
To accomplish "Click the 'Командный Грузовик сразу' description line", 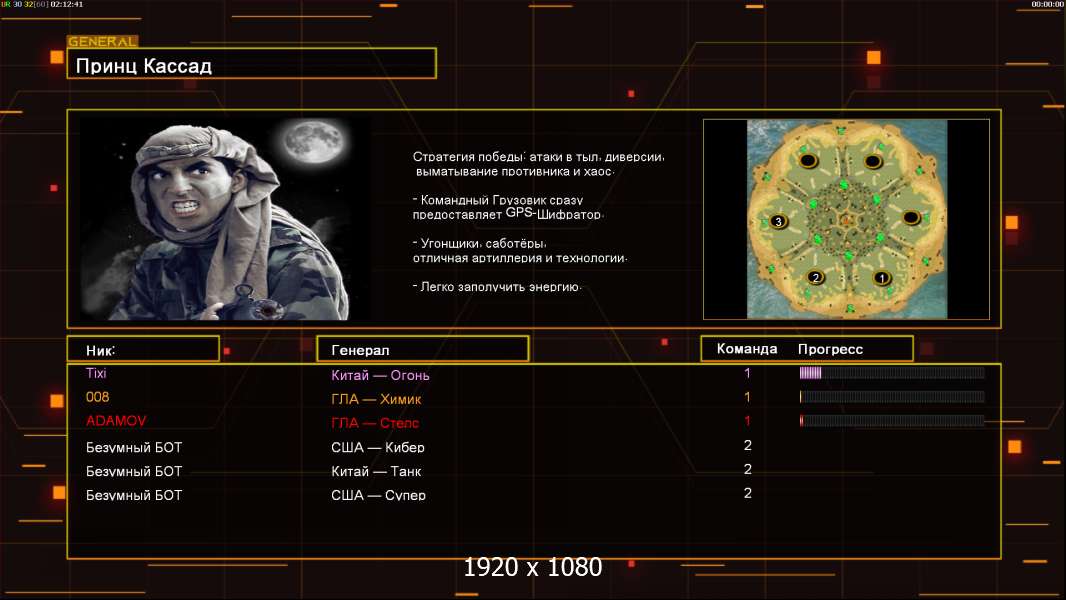I will pos(498,200).
